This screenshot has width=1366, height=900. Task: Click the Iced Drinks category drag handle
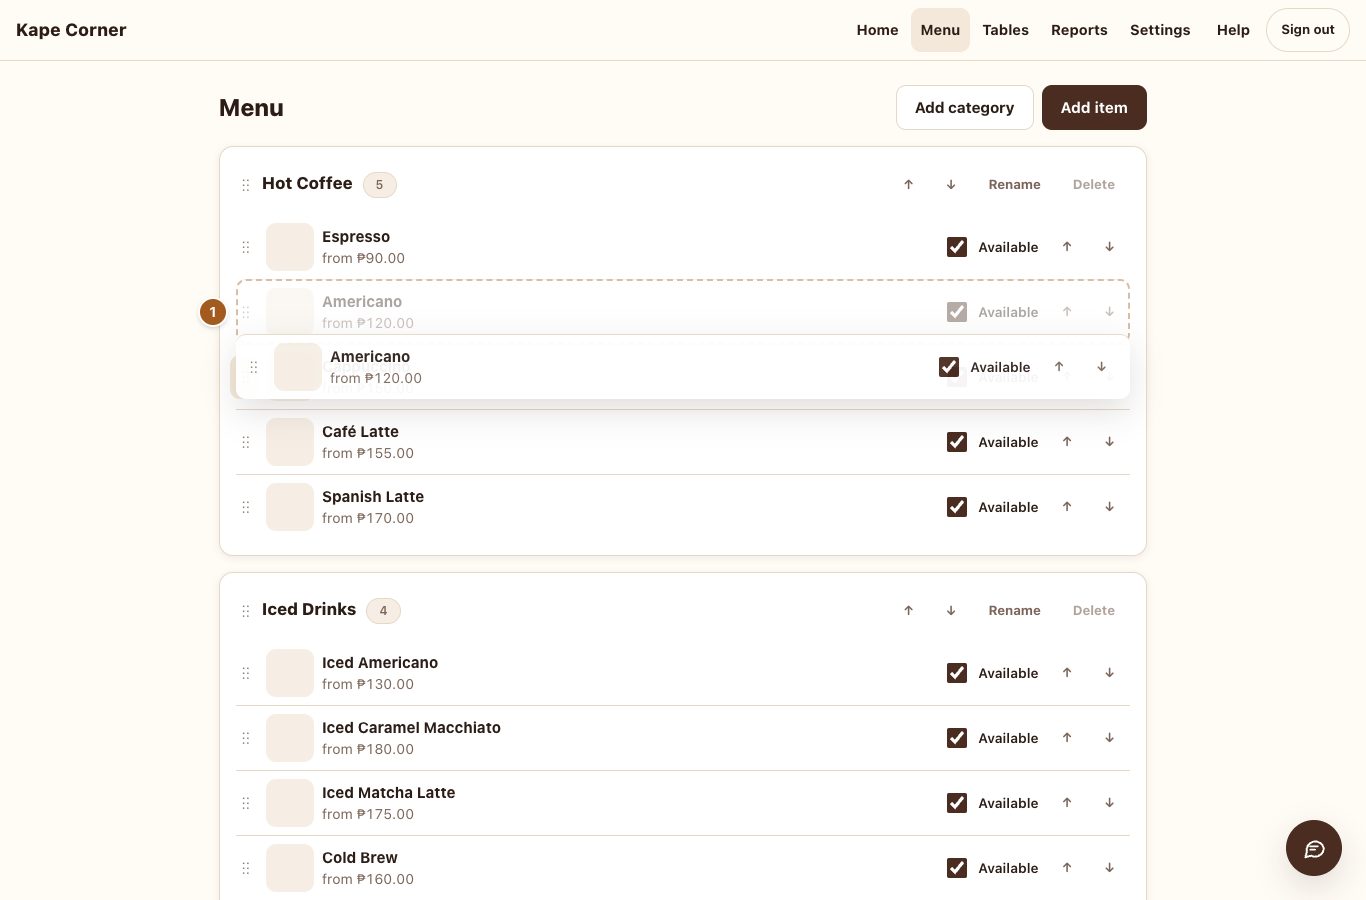point(246,611)
